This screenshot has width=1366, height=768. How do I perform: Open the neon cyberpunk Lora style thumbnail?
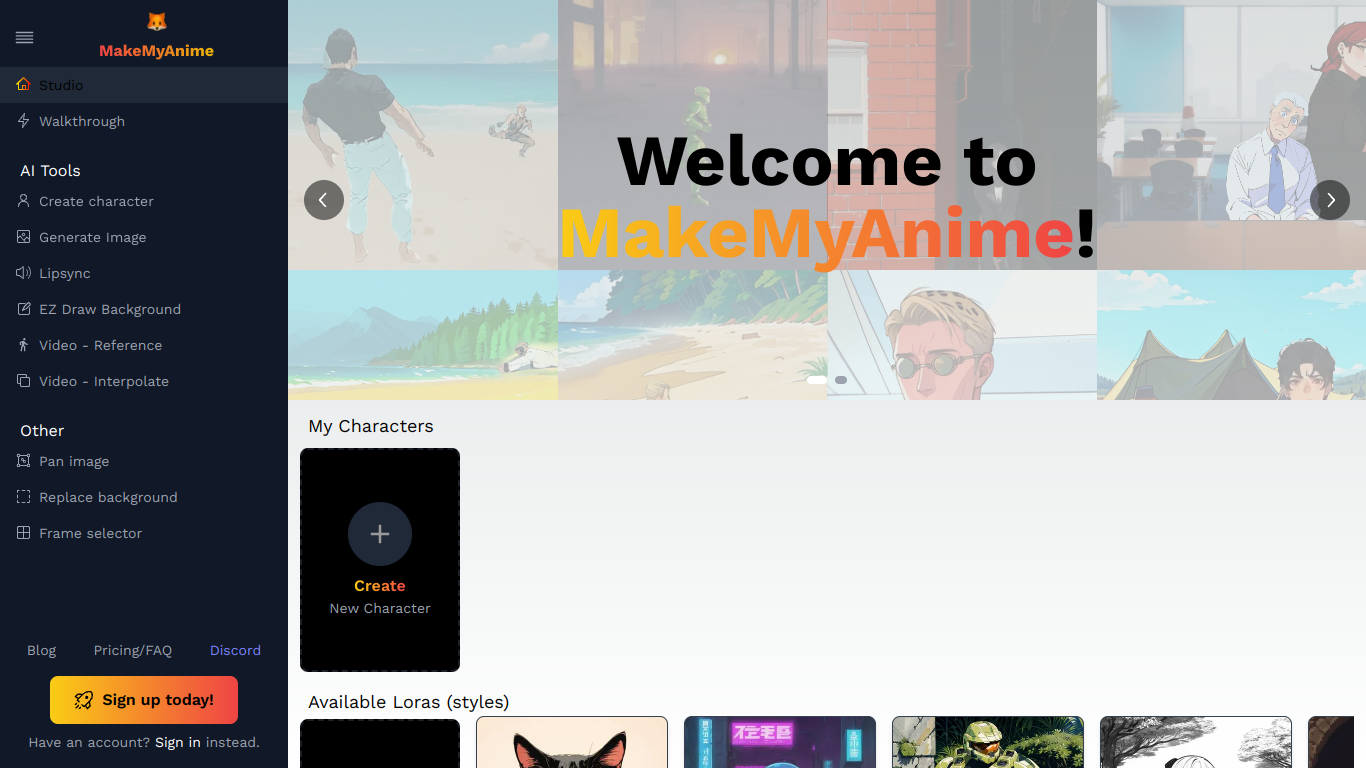click(780, 742)
